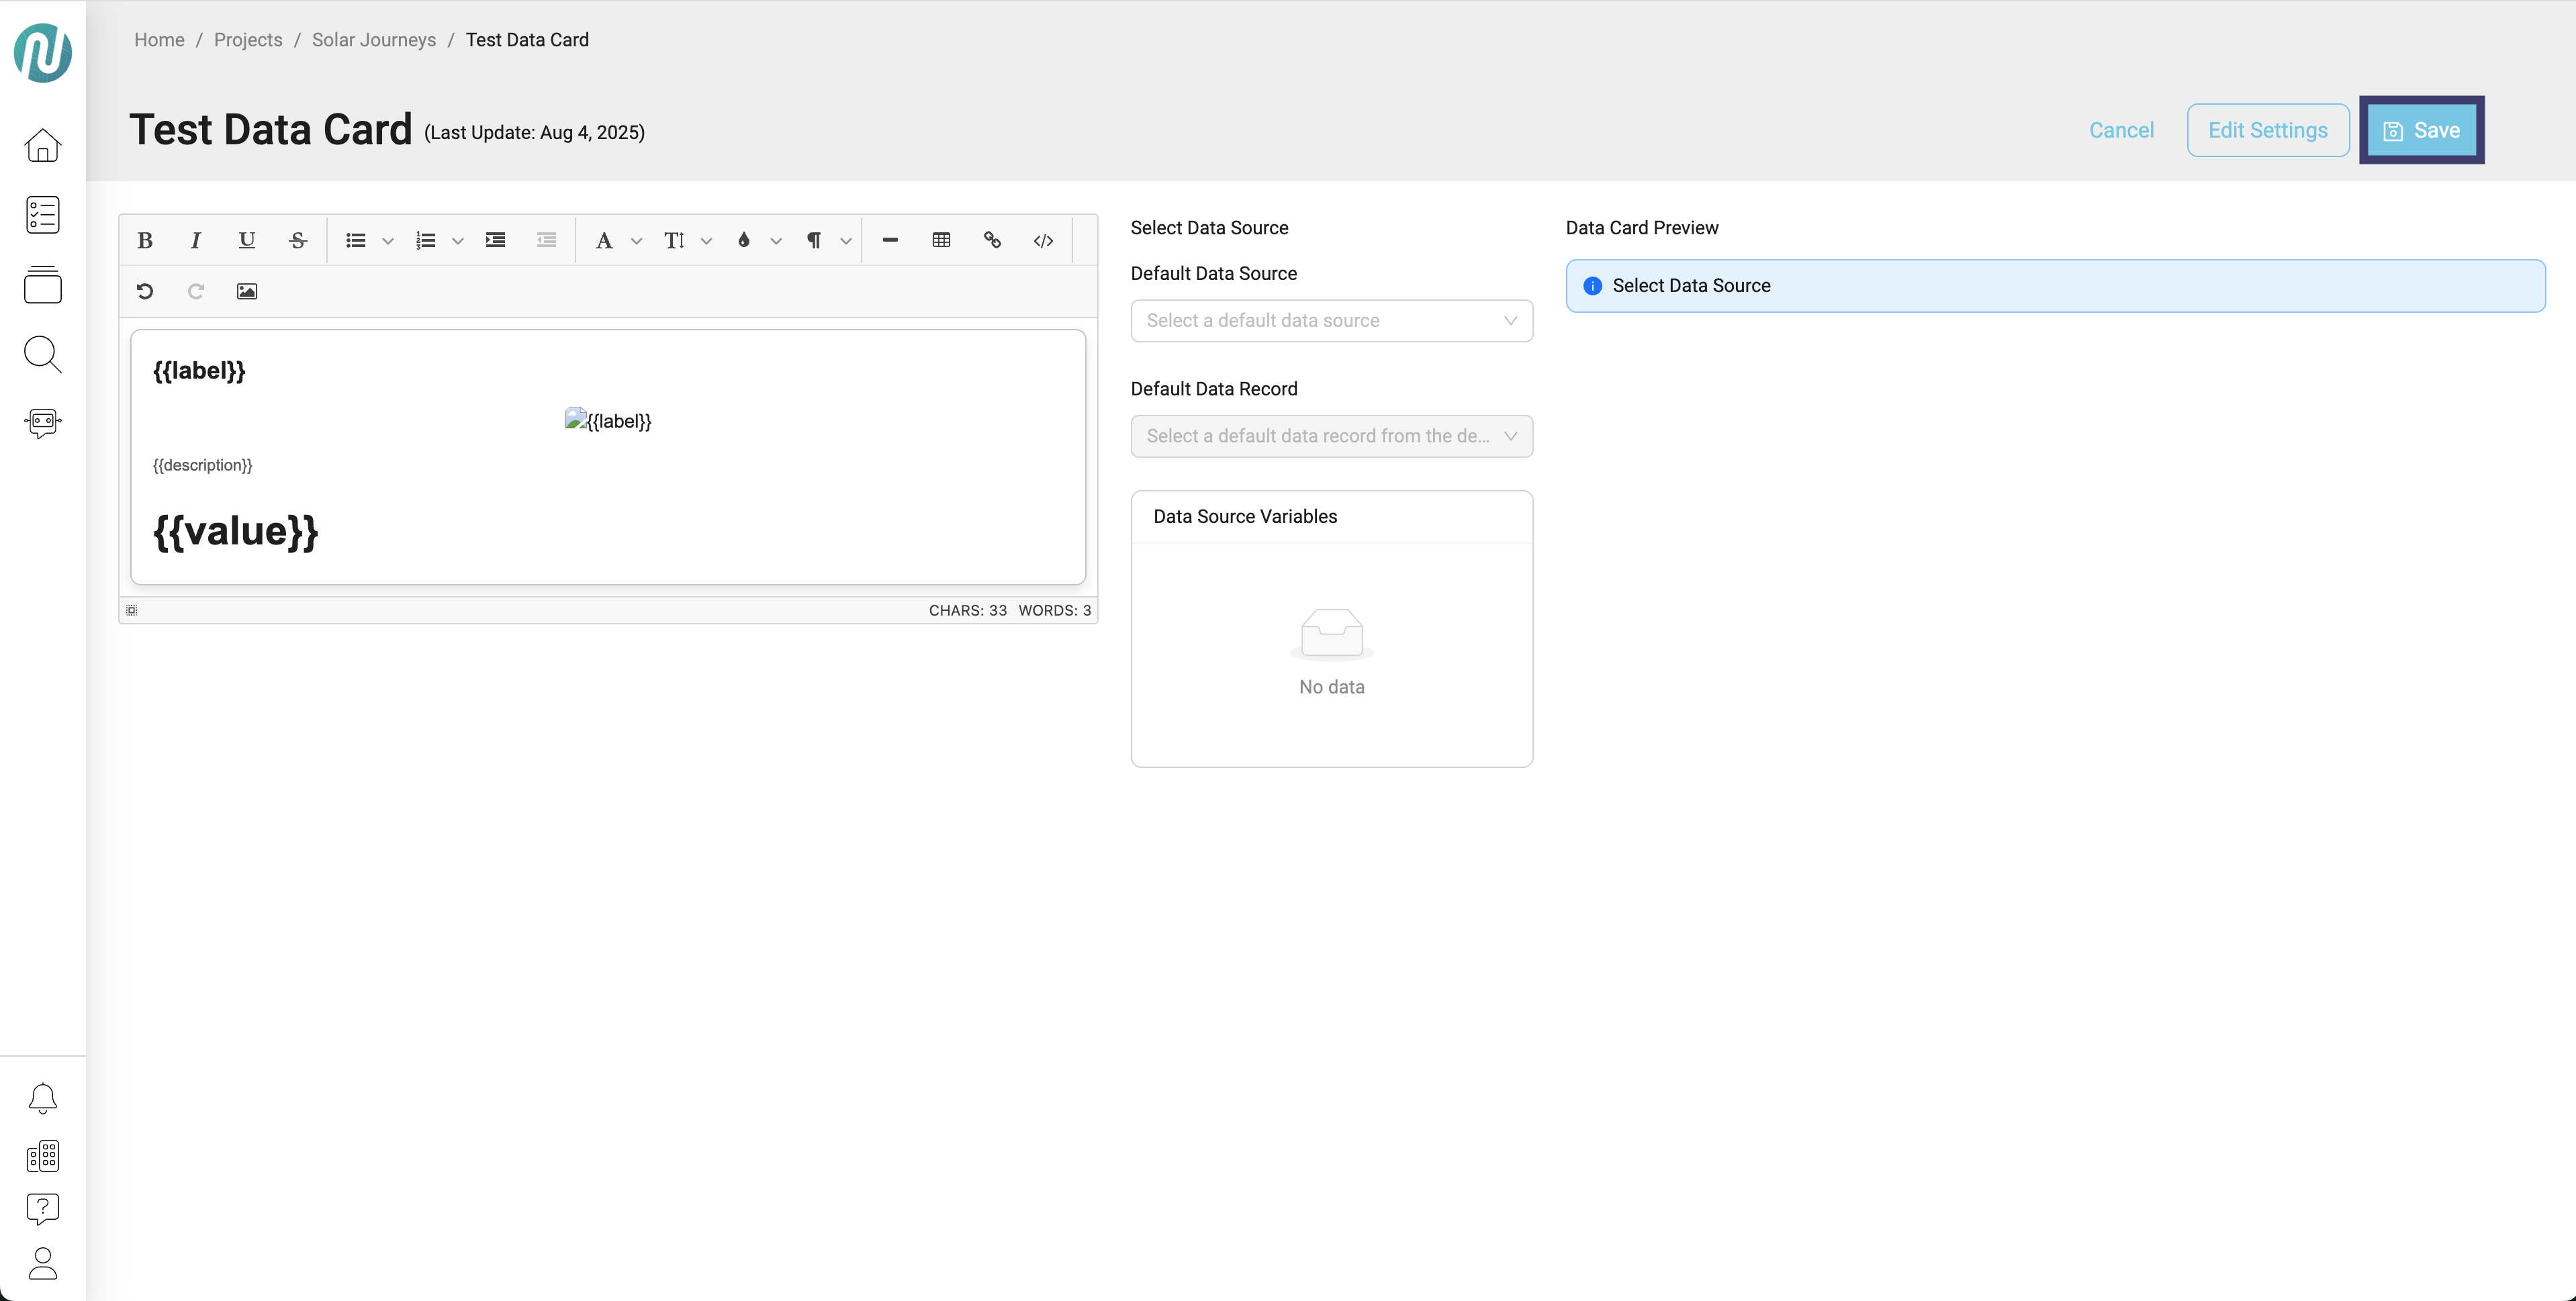Screen dimensions: 2576x1301
Task: Toggle underline text formatting
Action: [x=247, y=240]
